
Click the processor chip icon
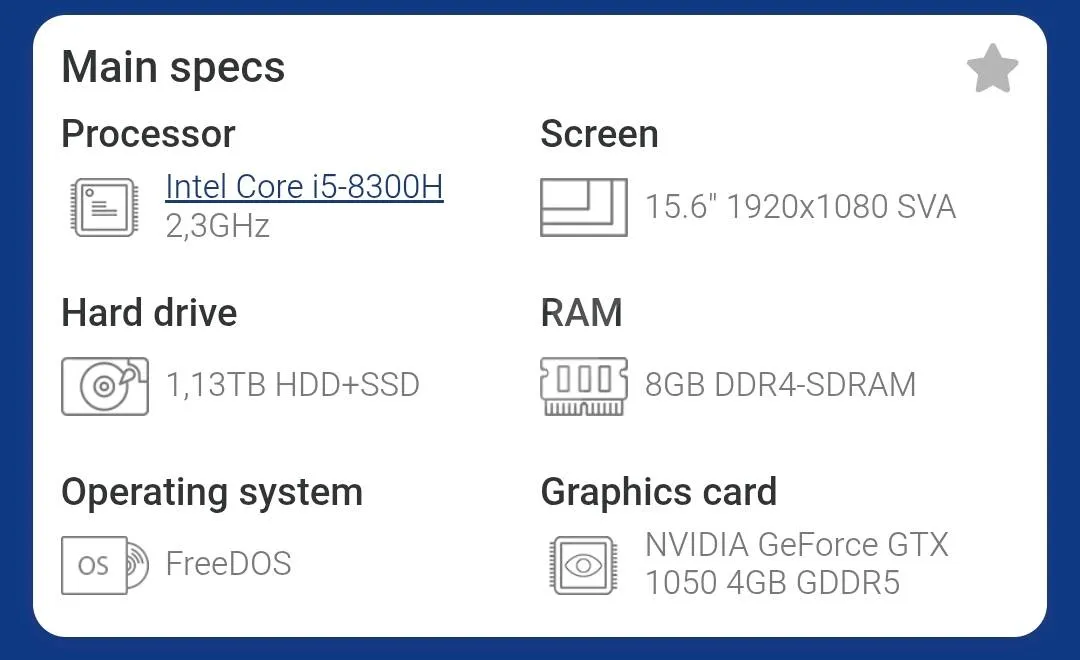(105, 207)
